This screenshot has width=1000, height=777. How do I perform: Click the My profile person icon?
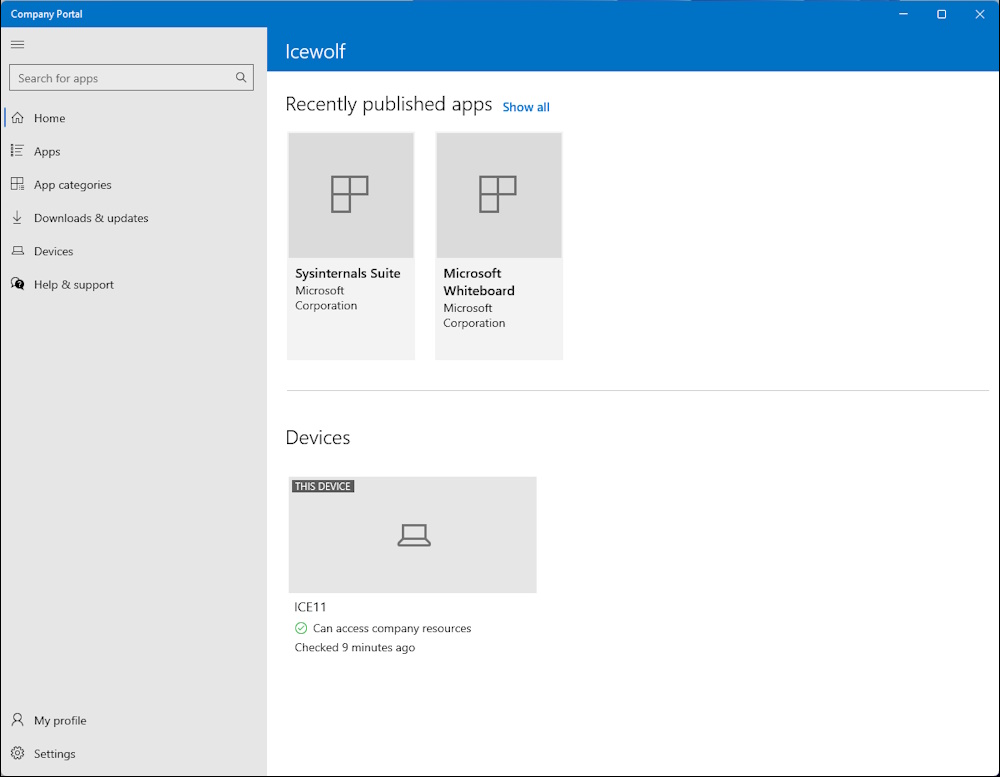click(x=18, y=720)
